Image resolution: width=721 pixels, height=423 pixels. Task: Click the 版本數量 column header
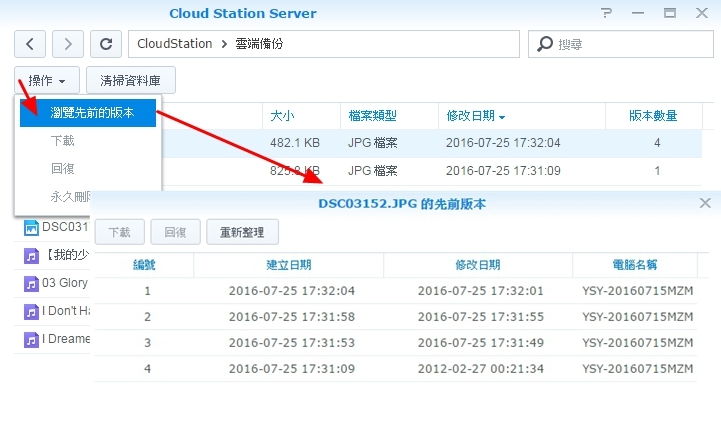tap(653, 116)
